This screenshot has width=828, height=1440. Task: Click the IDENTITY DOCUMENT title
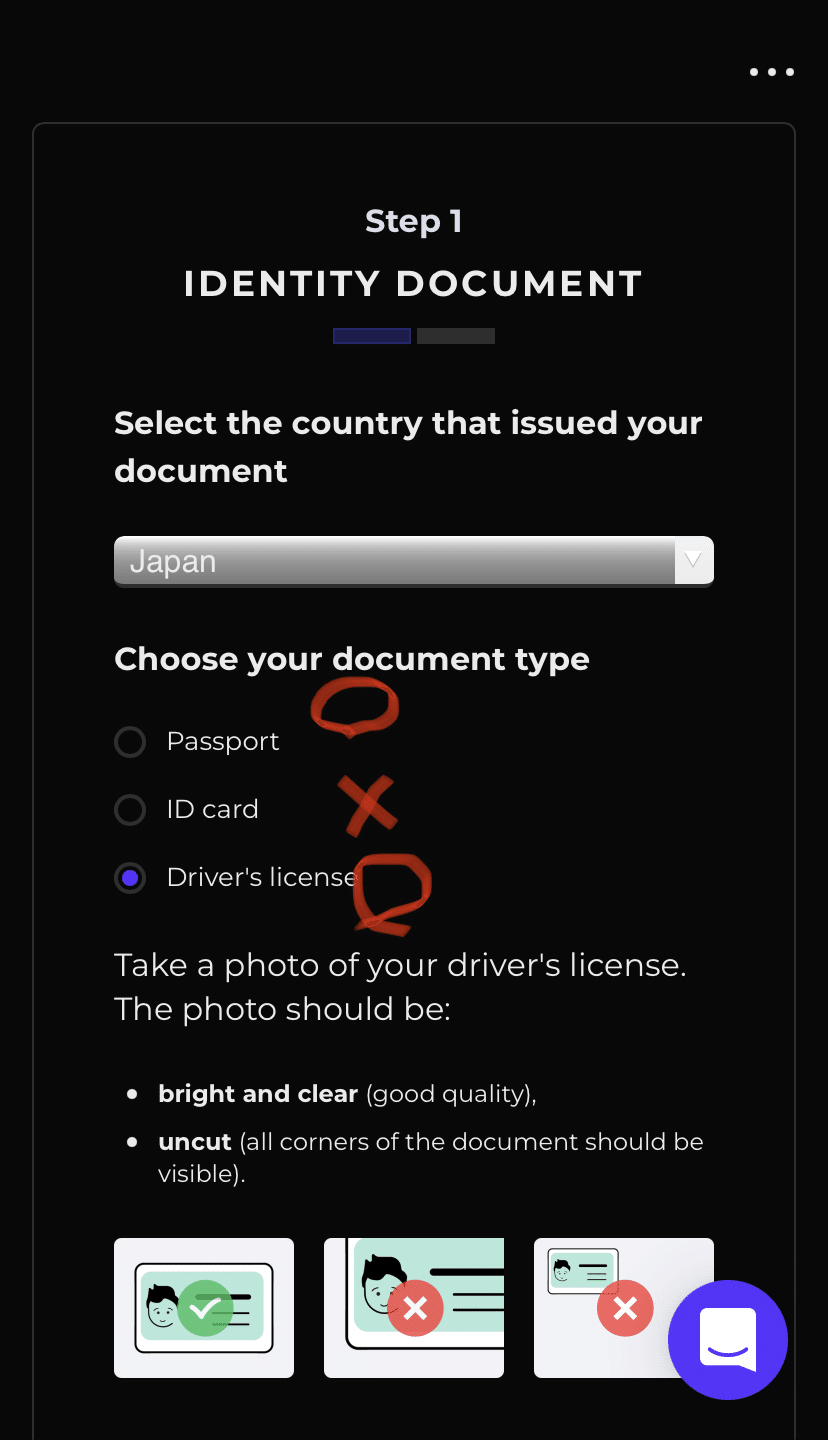(x=414, y=284)
